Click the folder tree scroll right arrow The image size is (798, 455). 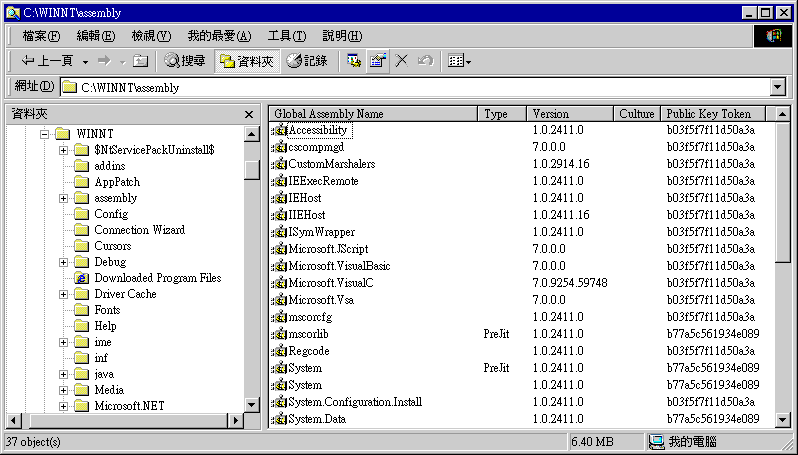(235, 421)
